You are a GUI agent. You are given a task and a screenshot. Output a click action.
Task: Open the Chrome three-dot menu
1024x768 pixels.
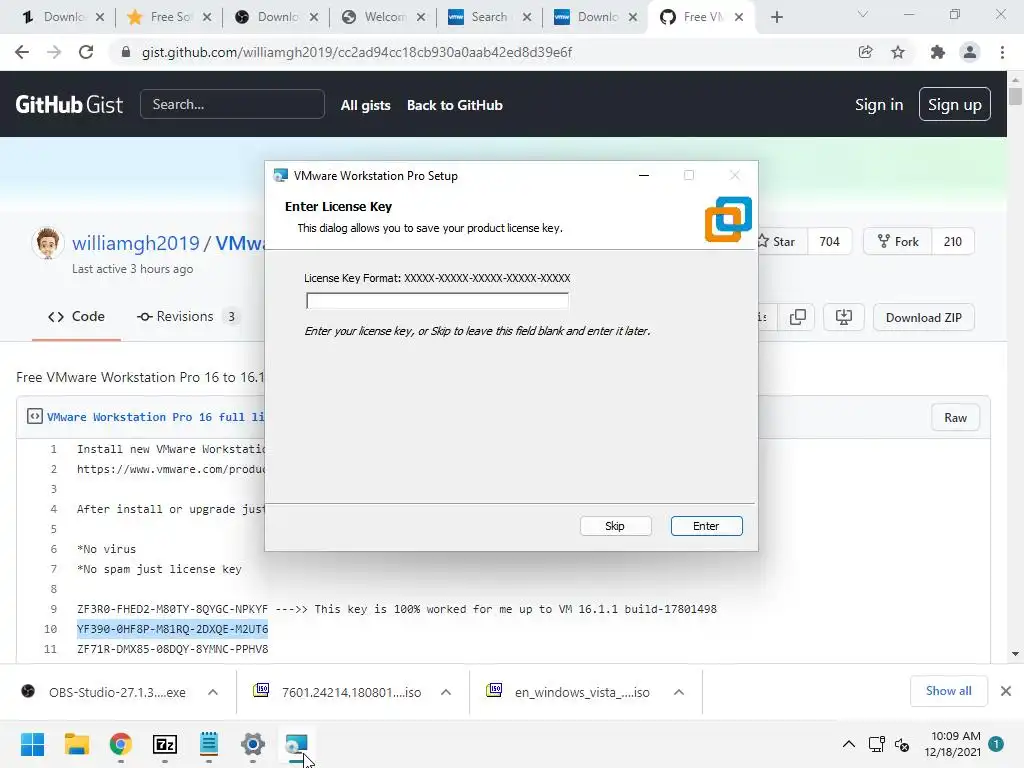1002,52
